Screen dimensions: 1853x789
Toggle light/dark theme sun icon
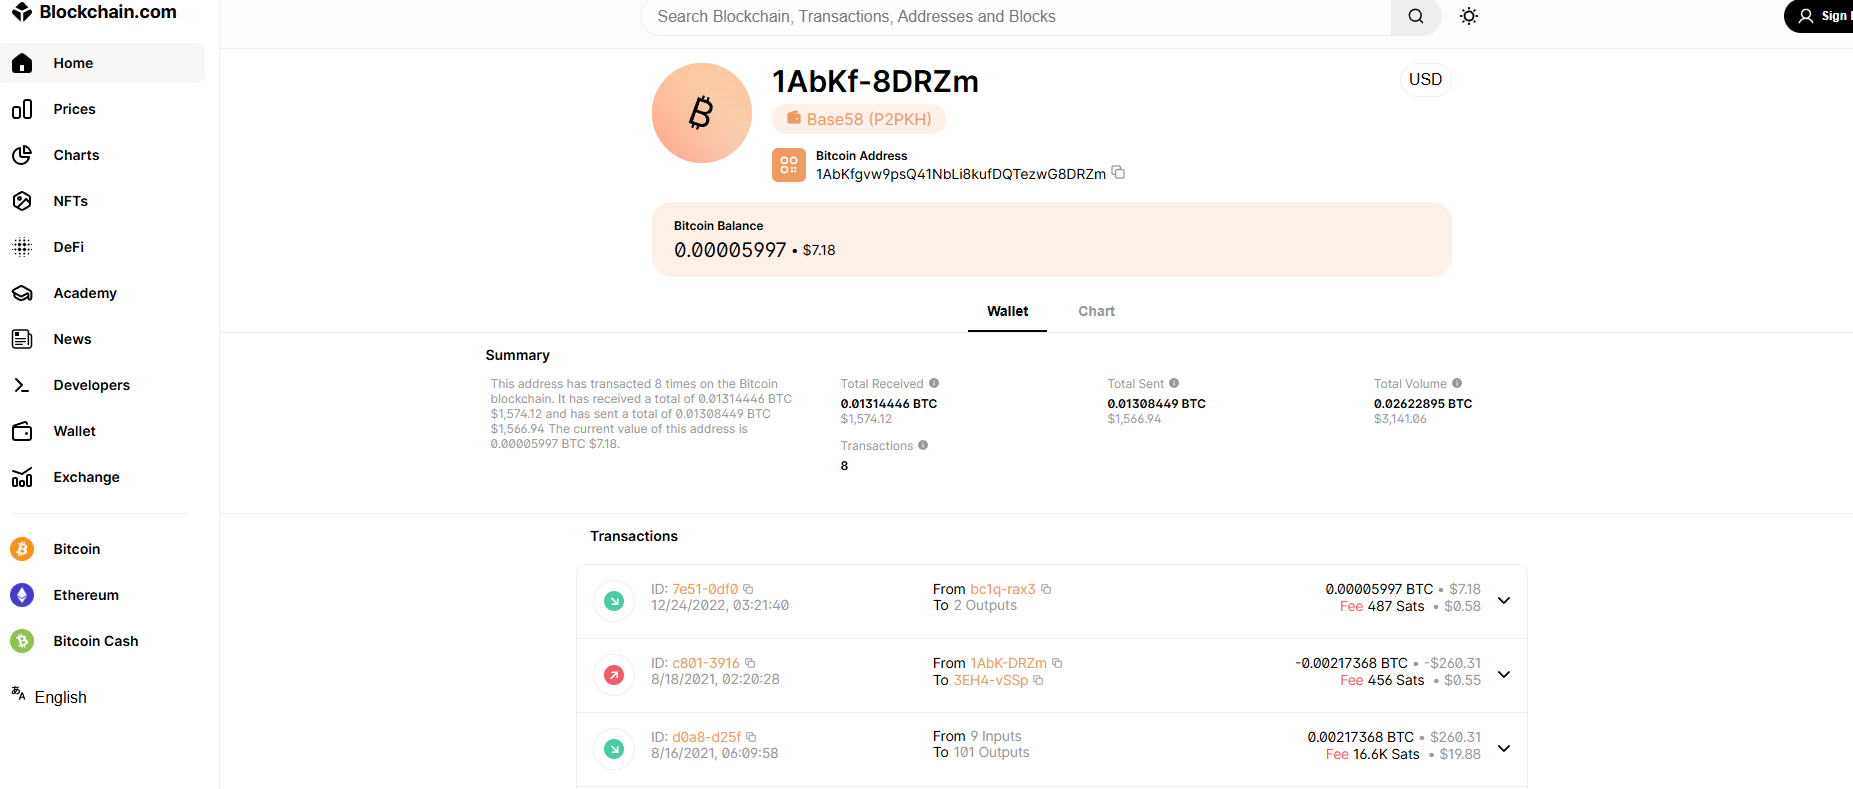pos(1468,16)
